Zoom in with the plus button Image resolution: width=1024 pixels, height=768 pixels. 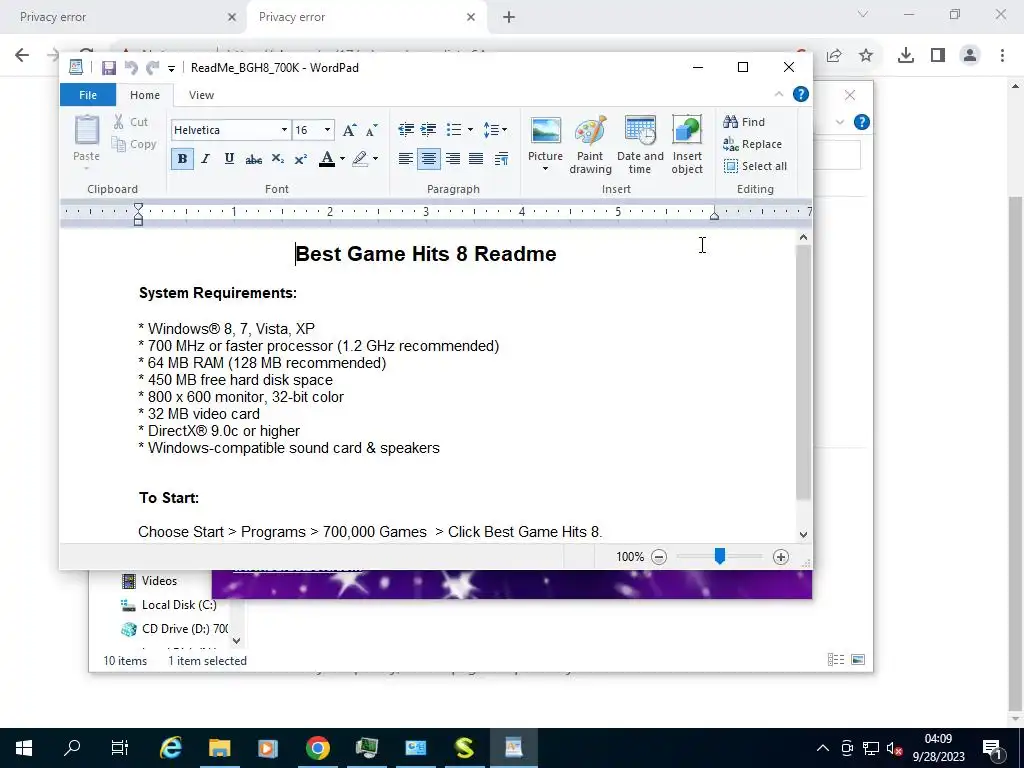coord(780,557)
